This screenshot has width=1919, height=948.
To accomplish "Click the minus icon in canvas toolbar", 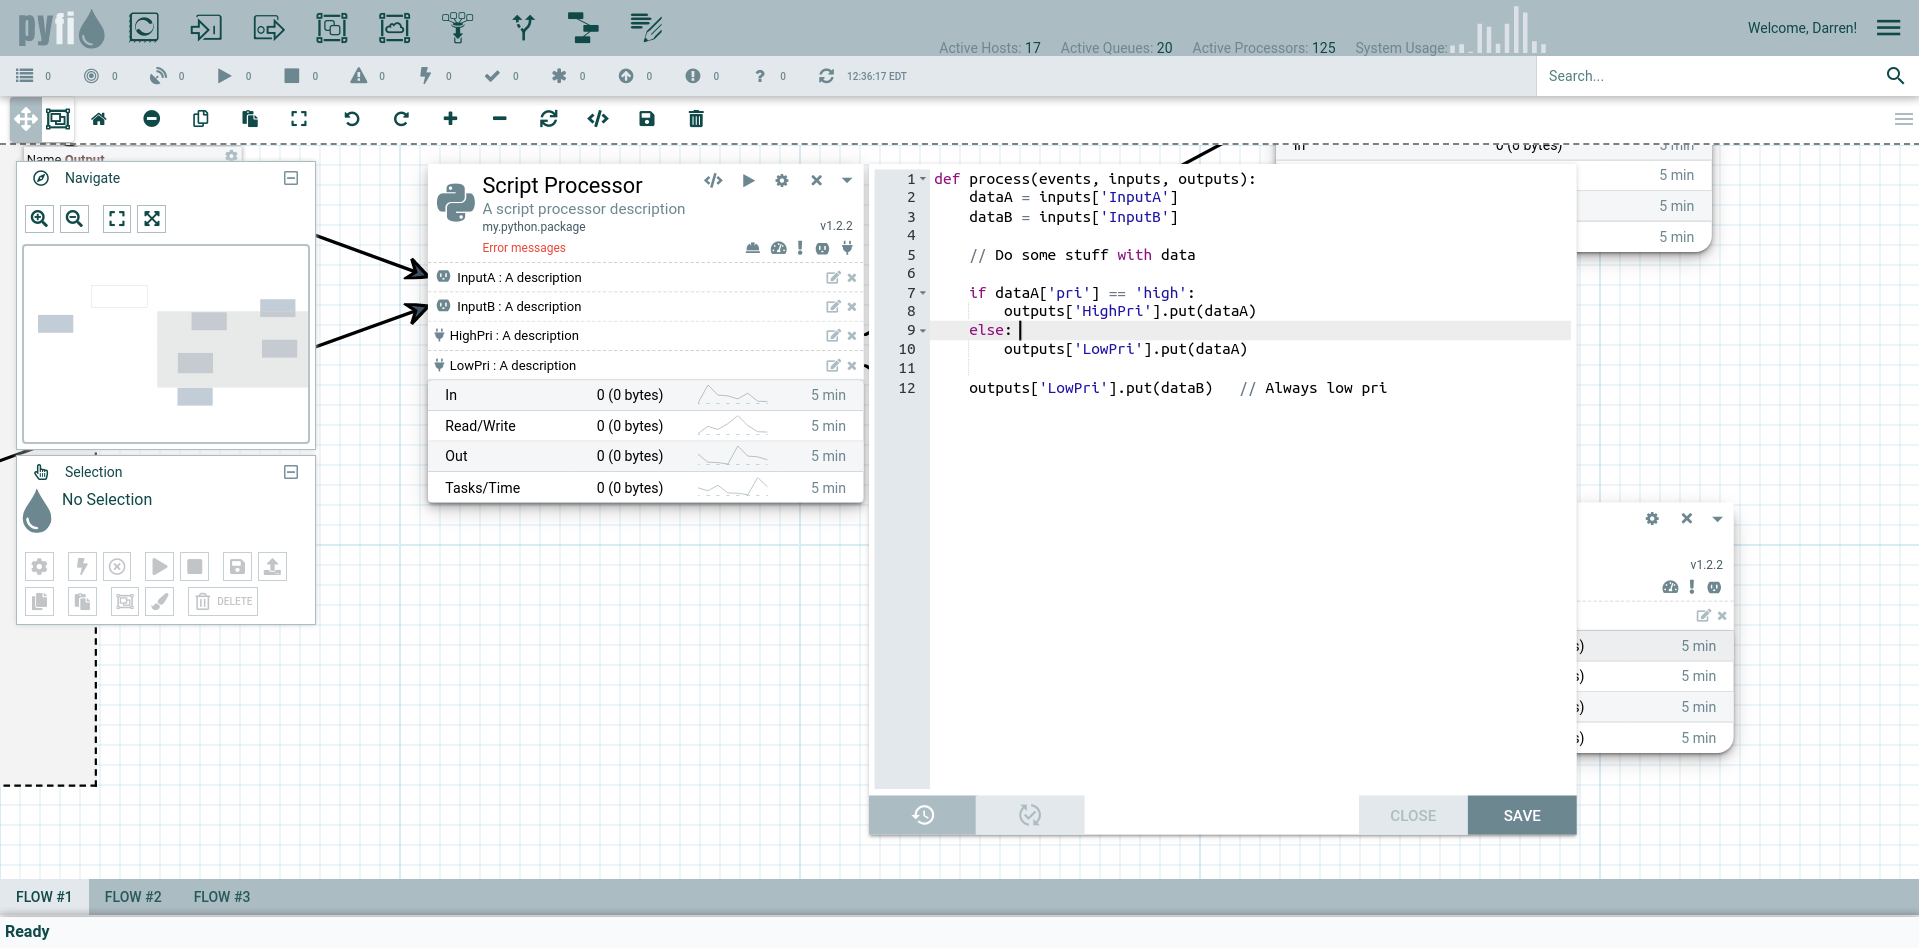I will coord(500,119).
